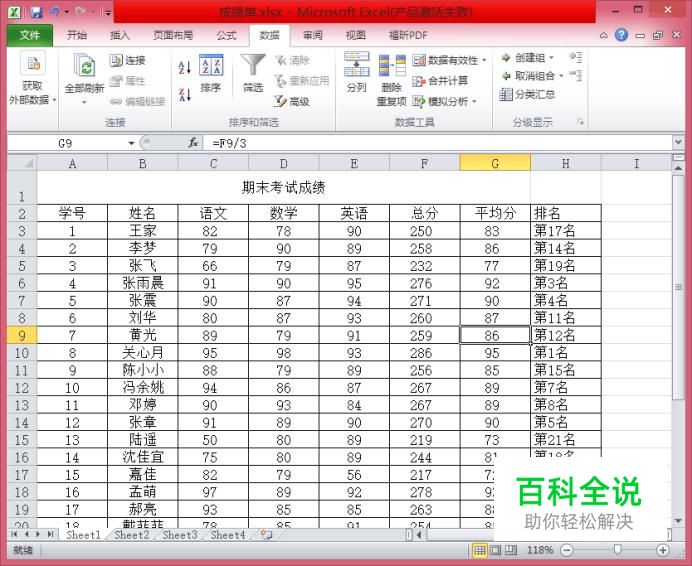The height and width of the screenshot is (566, 692).
Task: Select the Sheet1 worksheet tab
Action: (83, 535)
